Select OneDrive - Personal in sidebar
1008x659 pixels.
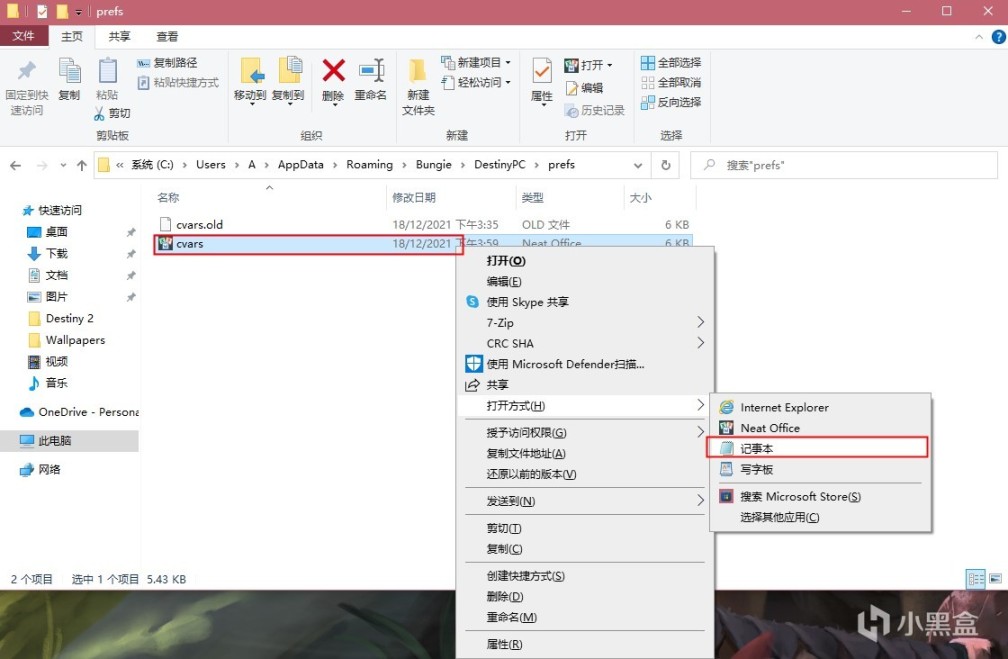point(88,412)
